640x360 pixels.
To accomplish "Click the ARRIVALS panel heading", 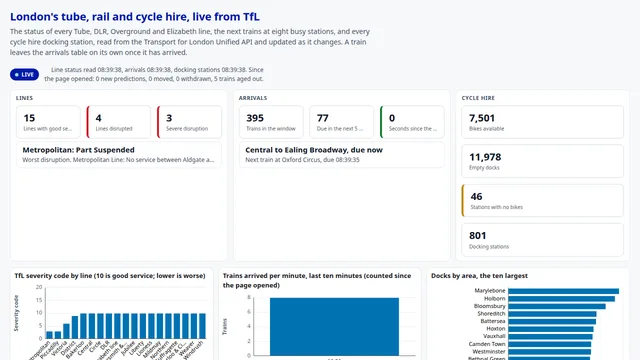I will coord(253,98).
